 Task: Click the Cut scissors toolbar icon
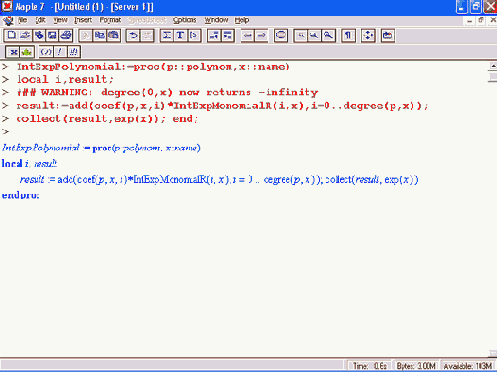coord(86,35)
